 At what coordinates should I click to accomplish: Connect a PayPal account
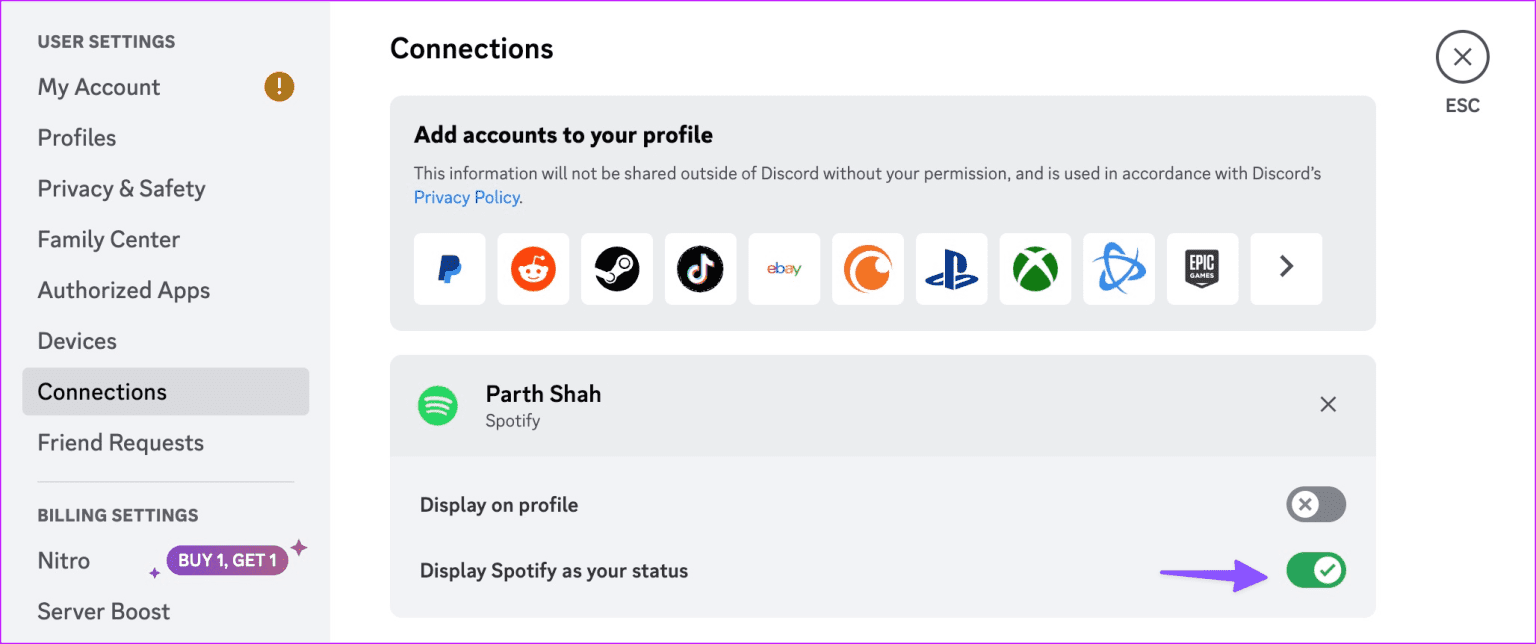click(449, 269)
